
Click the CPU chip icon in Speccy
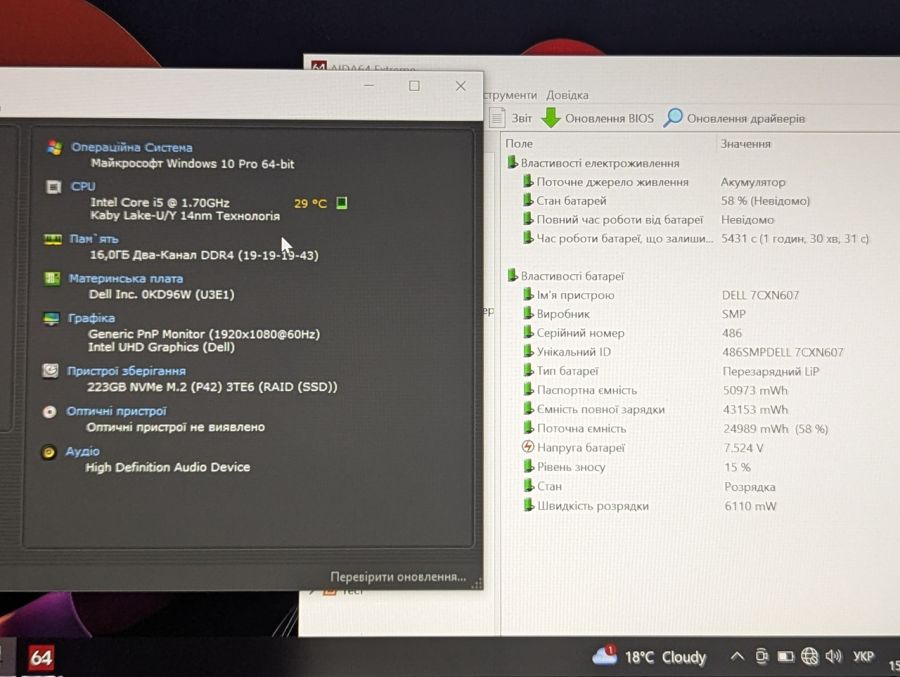pyautogui.click(x=53, y=187)
